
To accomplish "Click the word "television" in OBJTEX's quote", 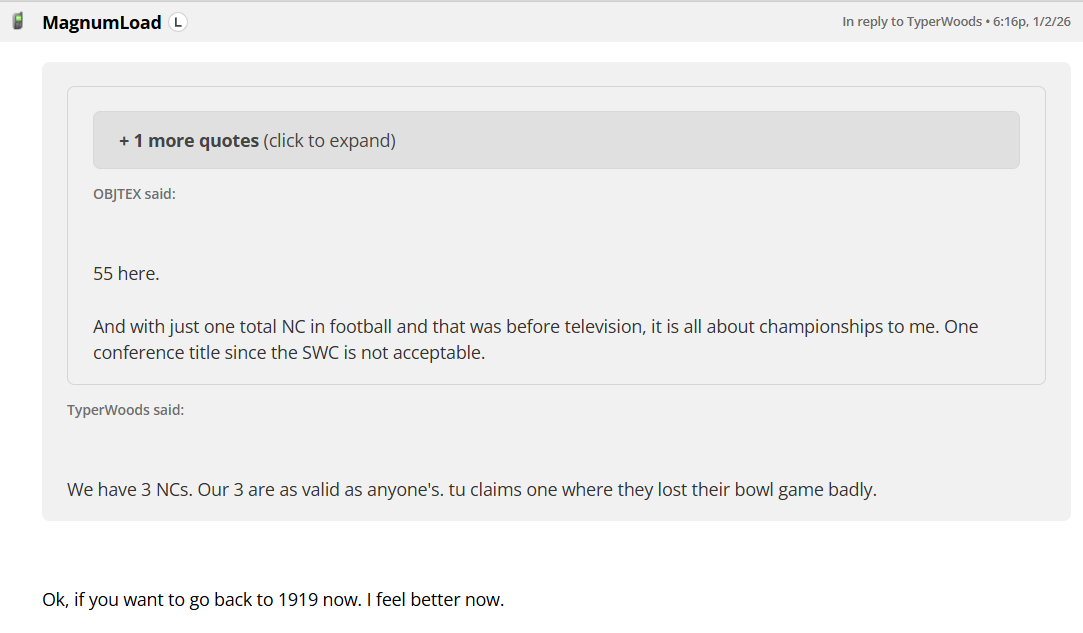I will coord(597,327).
